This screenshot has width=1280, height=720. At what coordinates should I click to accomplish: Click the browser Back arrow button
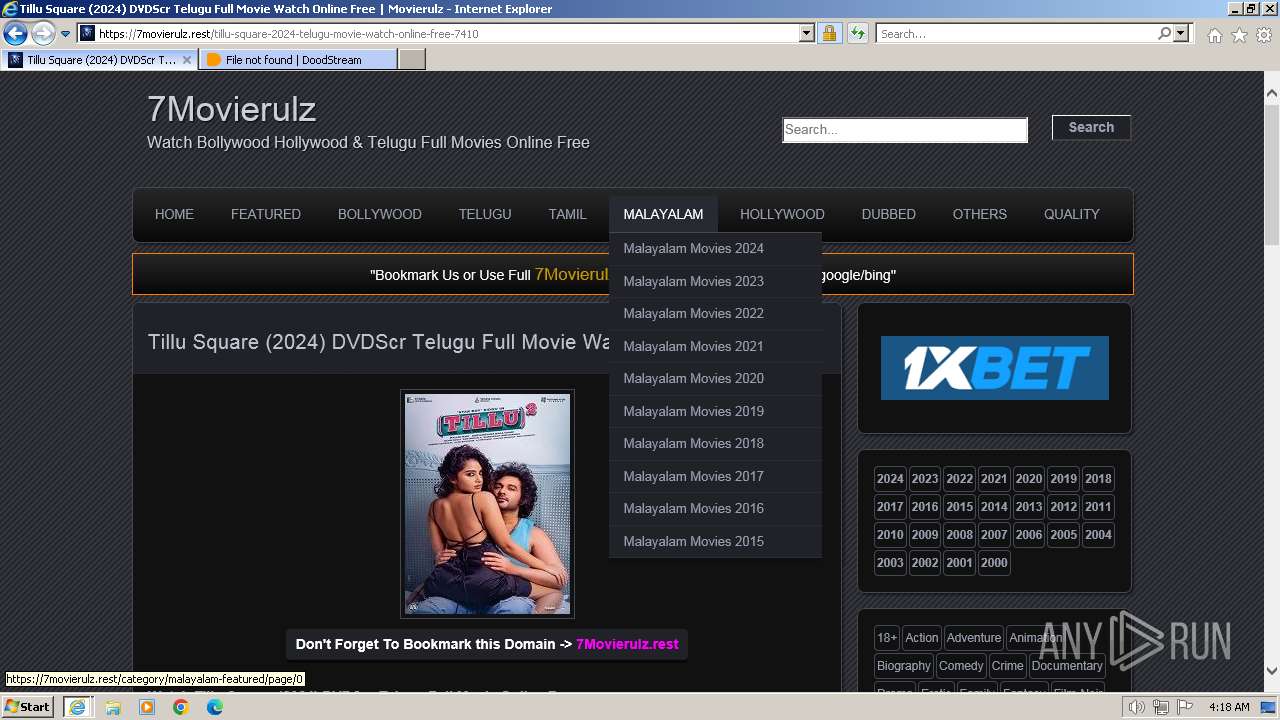pos(15,33)
